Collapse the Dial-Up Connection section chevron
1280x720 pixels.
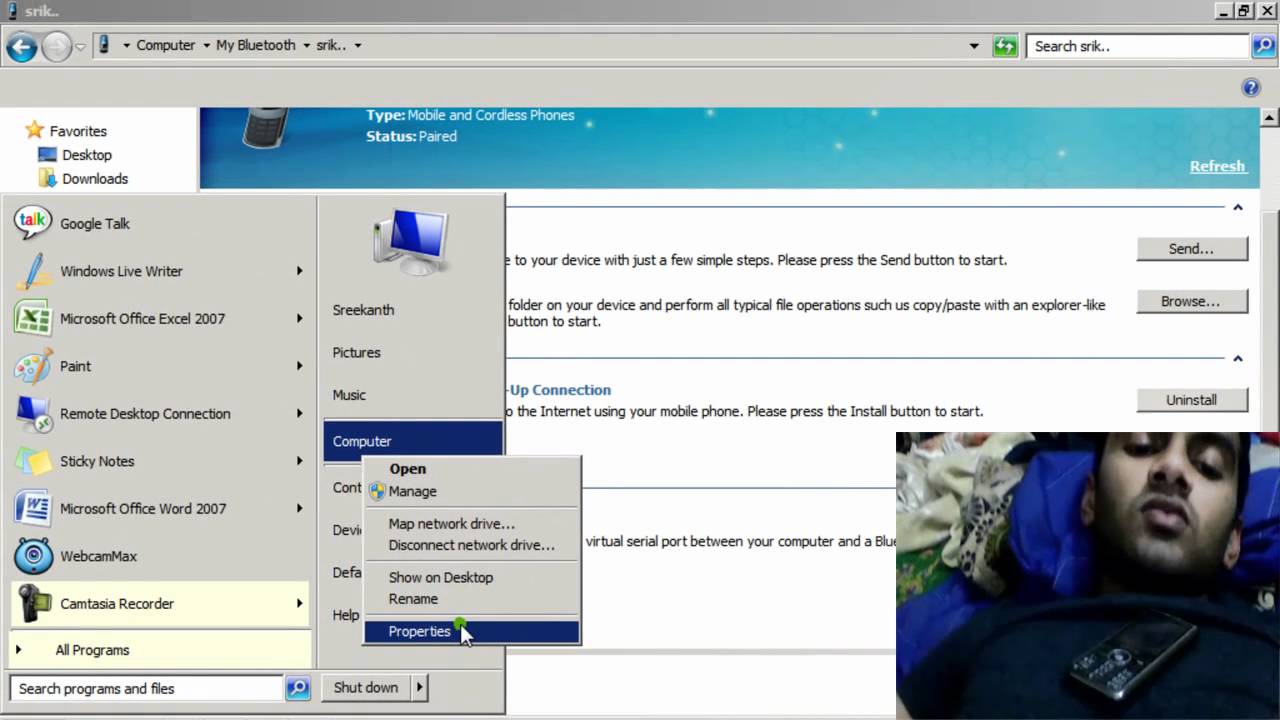1237,358
